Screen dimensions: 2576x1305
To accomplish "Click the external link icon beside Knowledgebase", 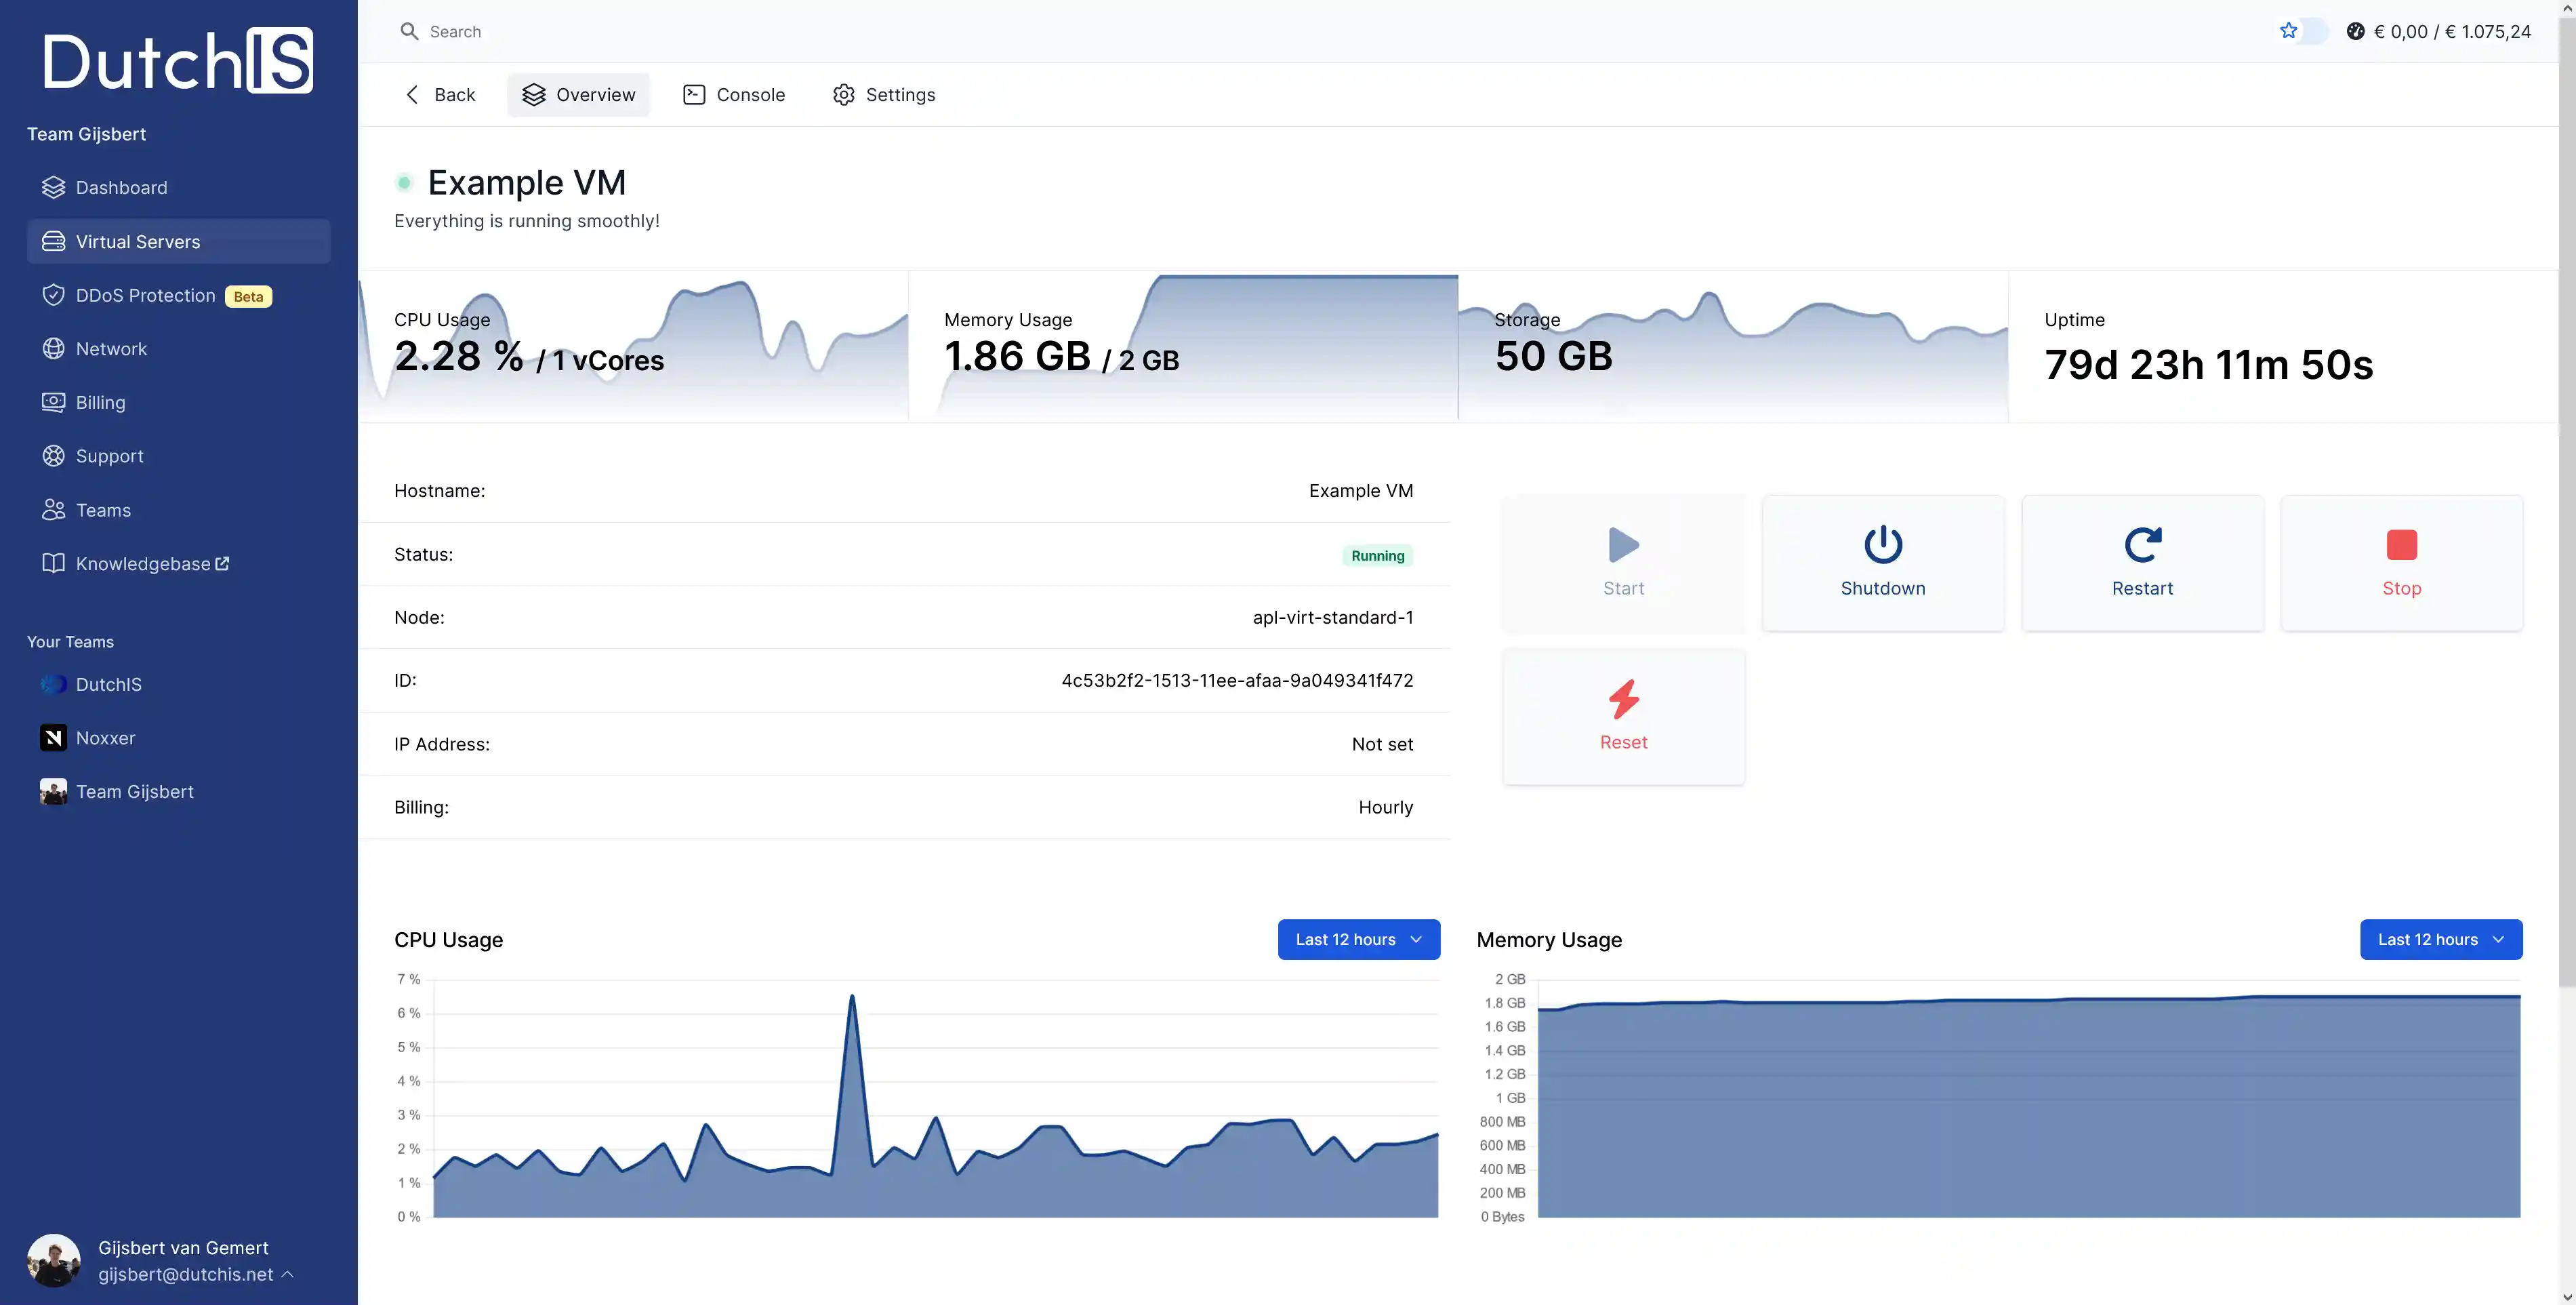I will pos(222,563).
